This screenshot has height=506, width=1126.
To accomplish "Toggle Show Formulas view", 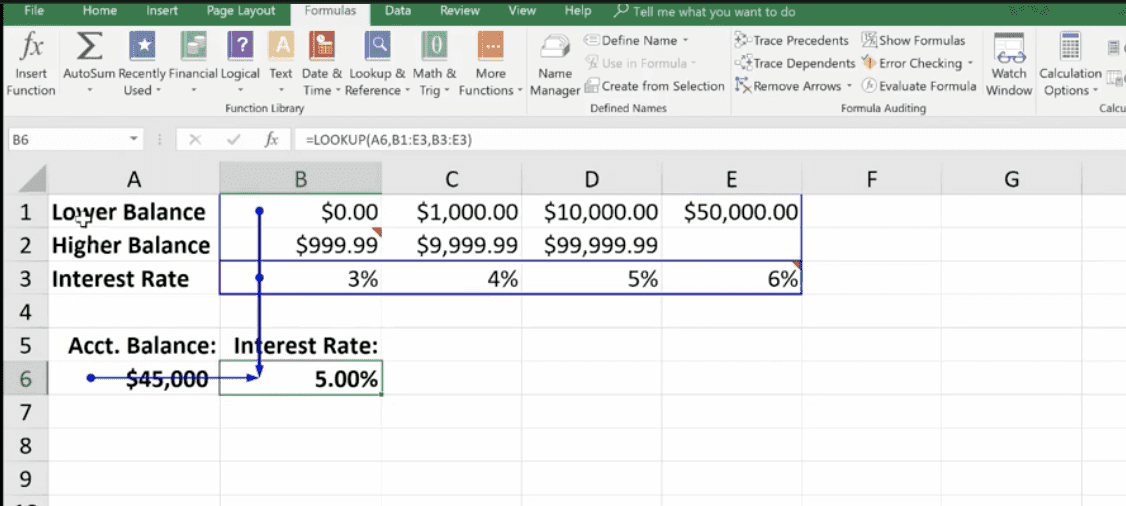I will click(913, 41).
